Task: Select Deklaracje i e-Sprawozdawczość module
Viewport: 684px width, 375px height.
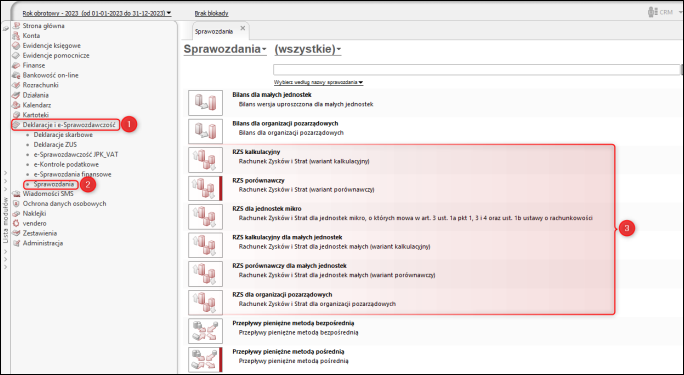Action: [x=69, y=125]
